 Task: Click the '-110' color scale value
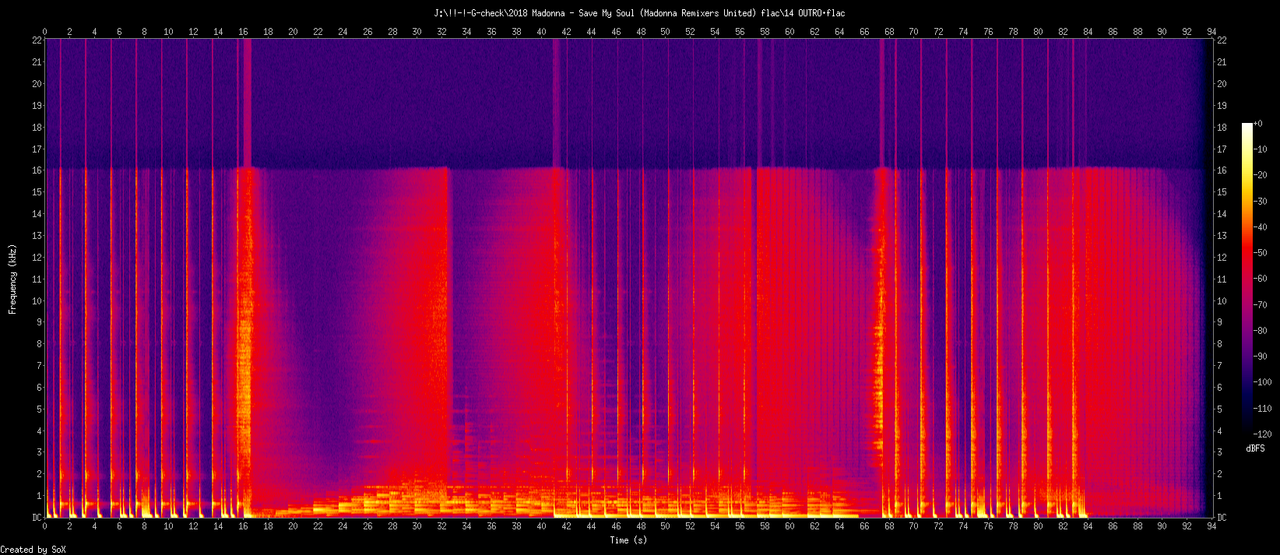click(1265, 408)
